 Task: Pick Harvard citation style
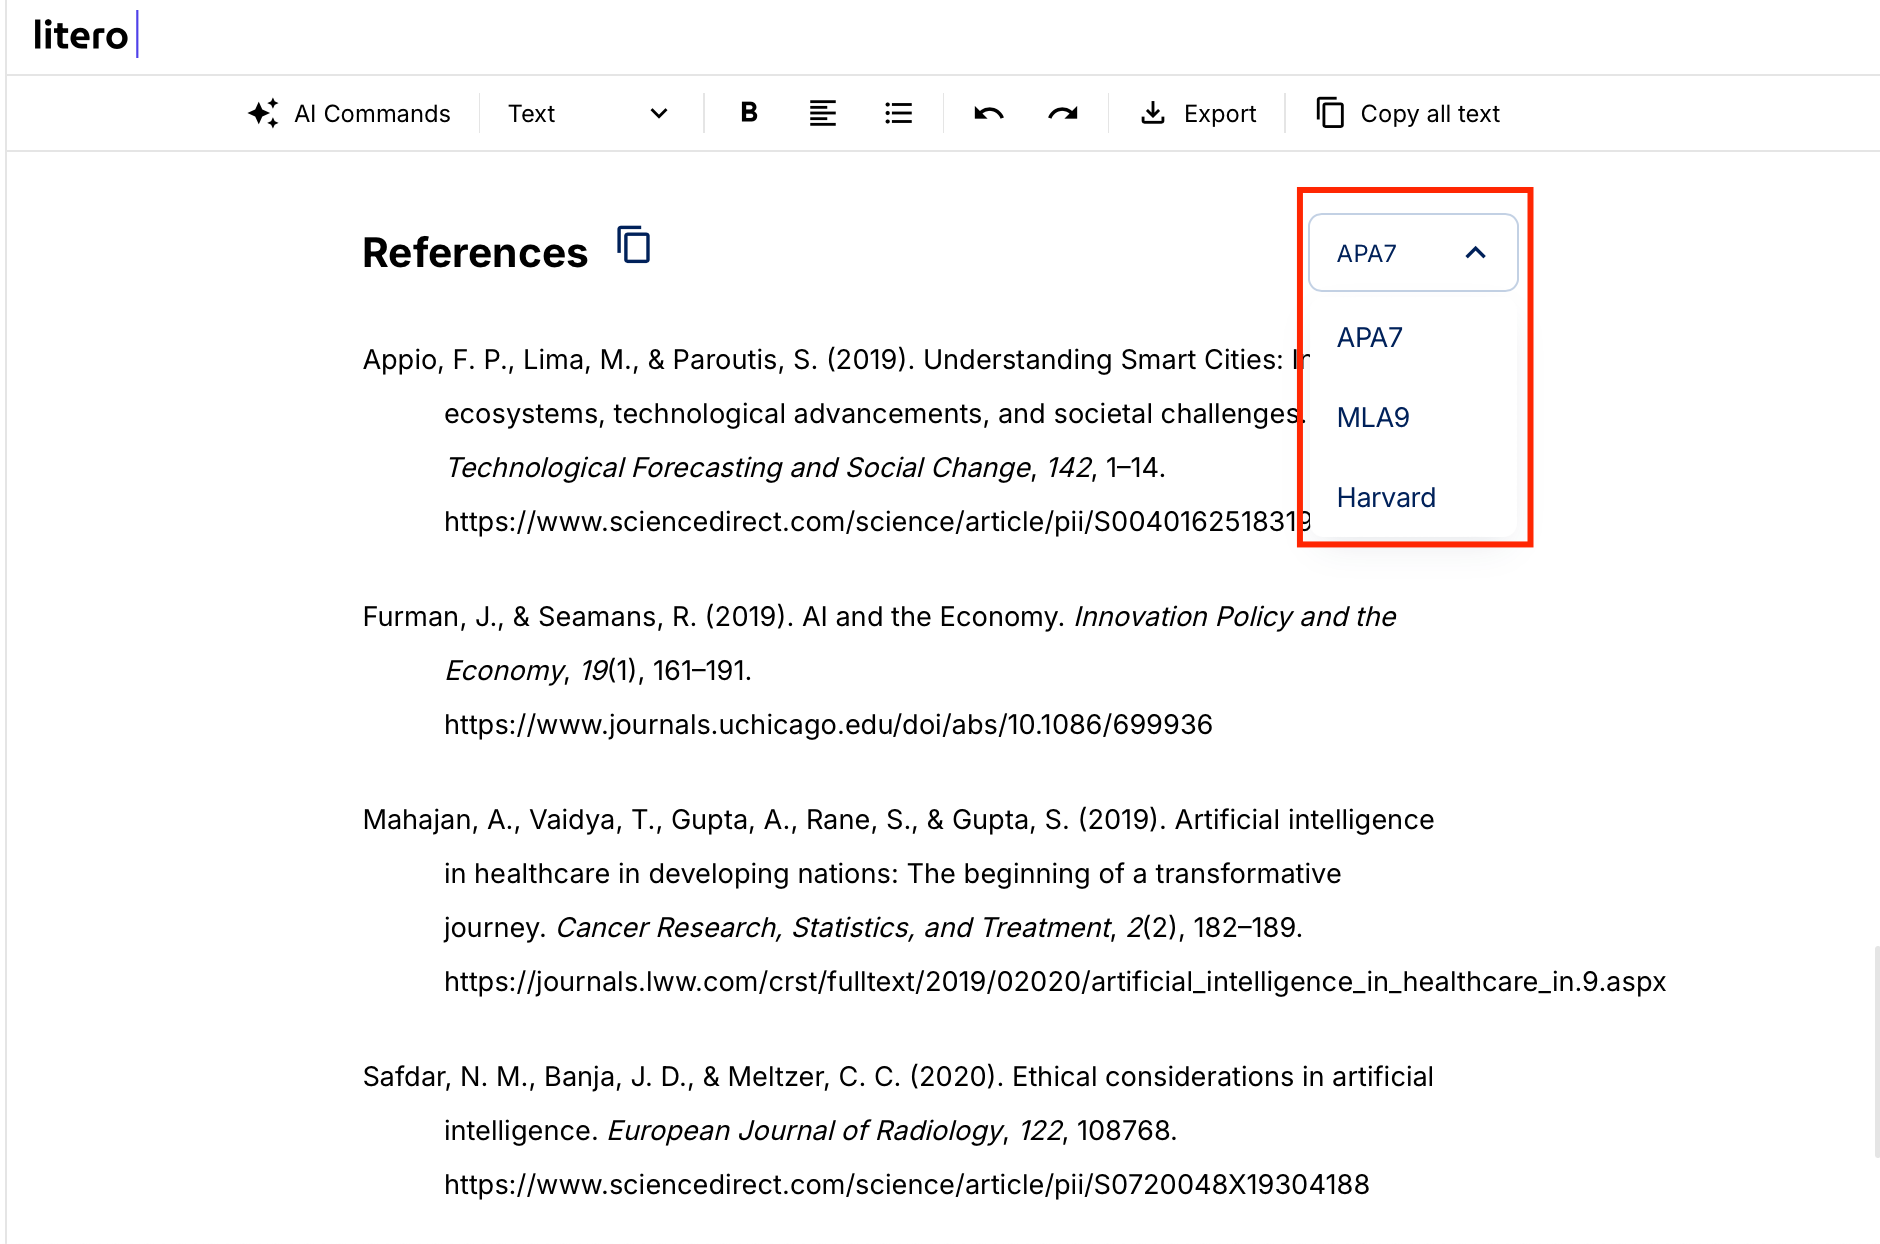coord(1385,497)
